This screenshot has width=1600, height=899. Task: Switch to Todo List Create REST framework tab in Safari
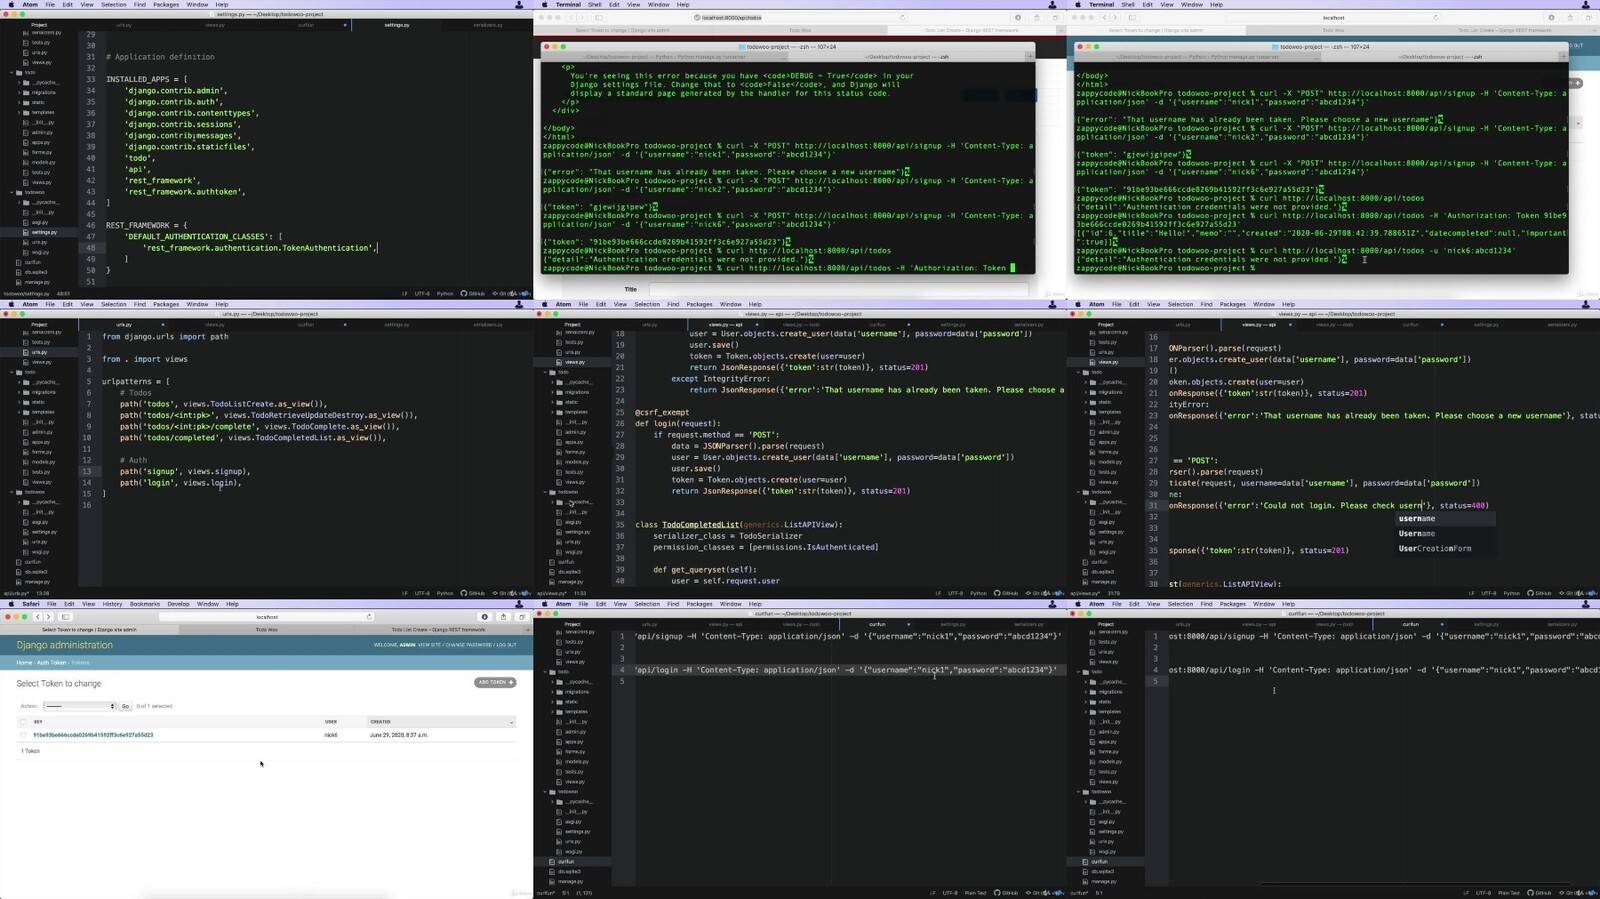tap(438, 630)
